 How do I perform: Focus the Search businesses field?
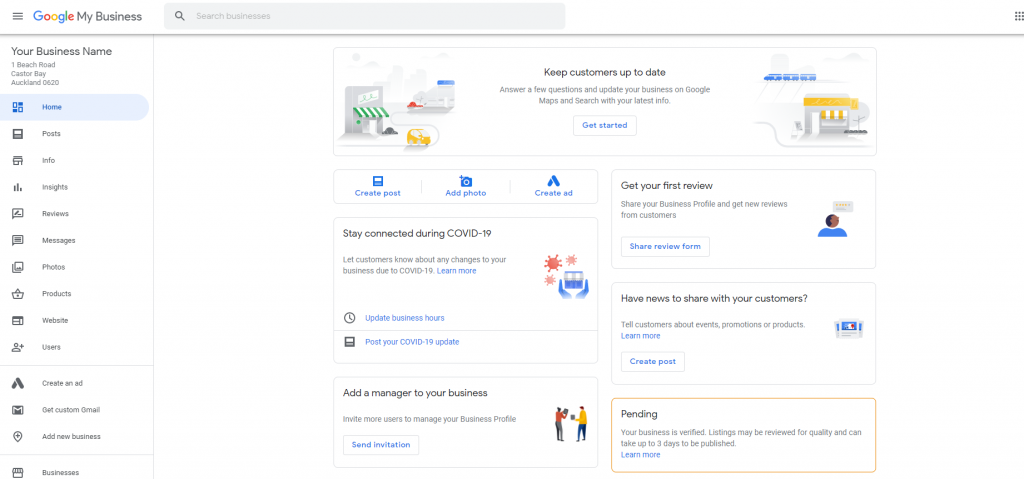(364, 16)
